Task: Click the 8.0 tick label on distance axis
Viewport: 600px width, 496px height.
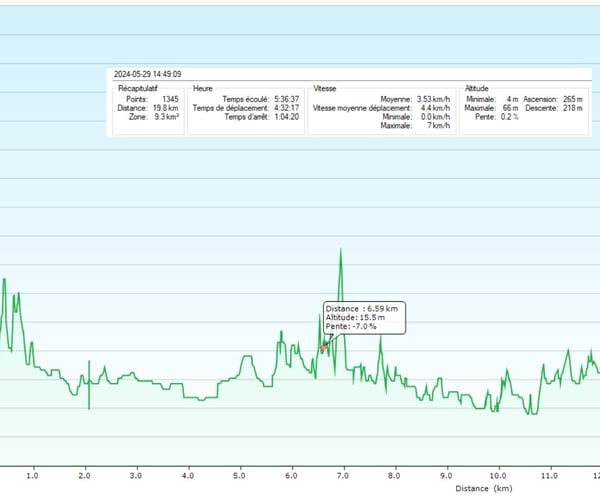Action: [394, 476]
